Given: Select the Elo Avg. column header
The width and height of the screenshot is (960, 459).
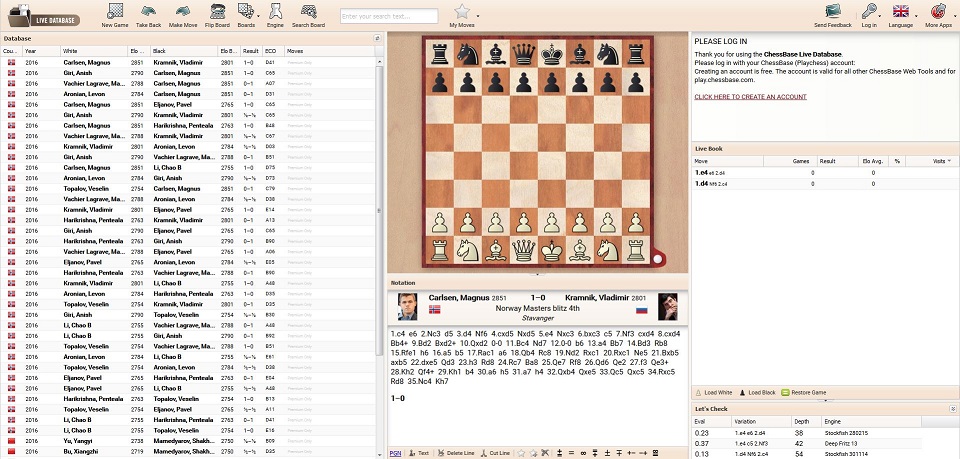Looking at the screenshot, I should 873,161.
